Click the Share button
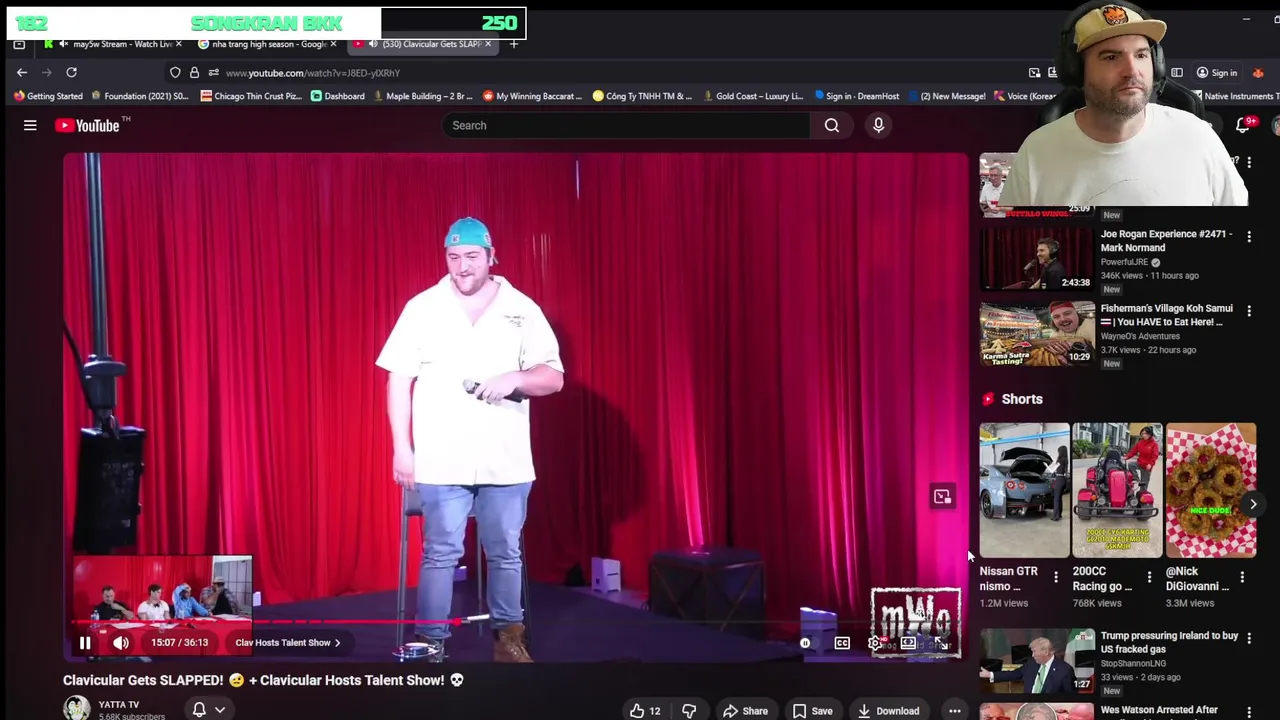Viewport: 1280px width, 720px height. click(745, 711)
